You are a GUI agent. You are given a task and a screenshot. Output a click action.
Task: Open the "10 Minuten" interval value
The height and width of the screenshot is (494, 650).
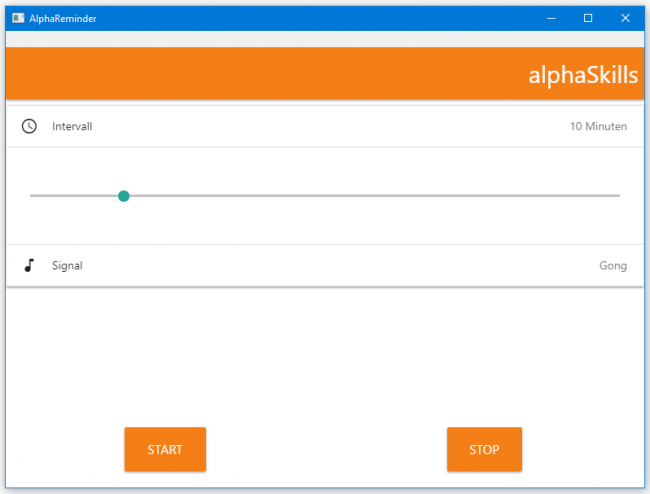(x=598, y=126)
